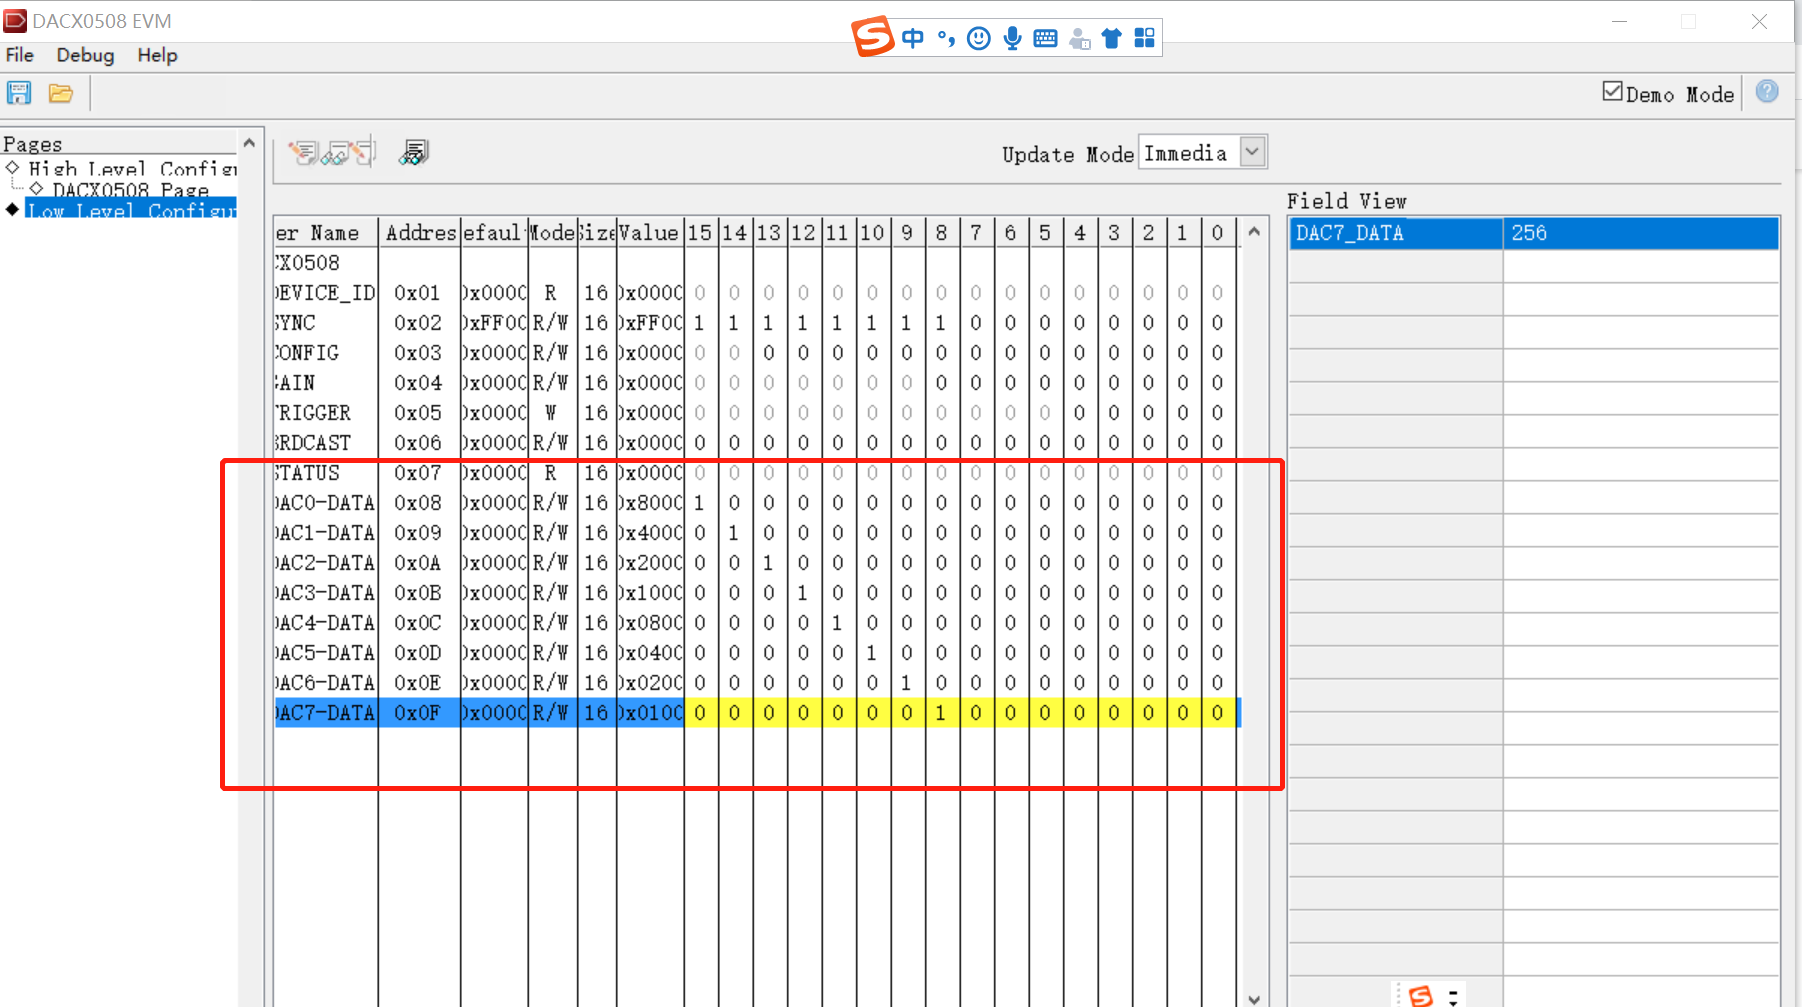Click the Read All Registers icon
The image size is (1802, 1007).
[413, 152]
